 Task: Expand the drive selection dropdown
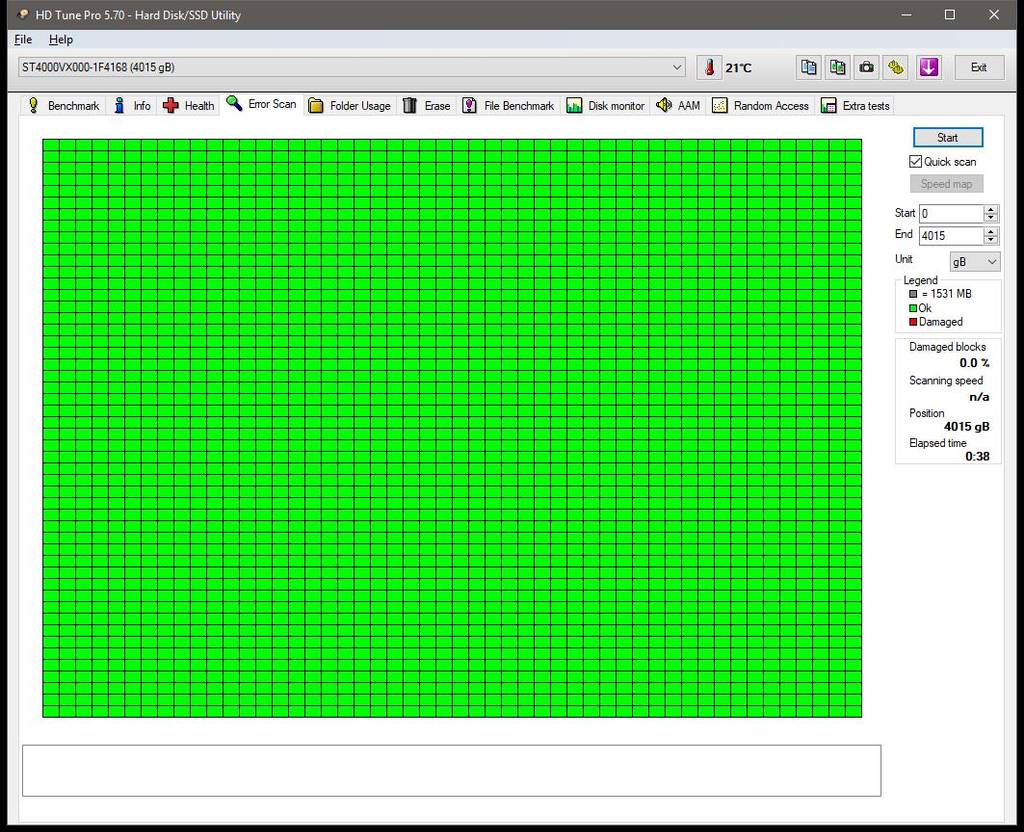coord(677,67)
